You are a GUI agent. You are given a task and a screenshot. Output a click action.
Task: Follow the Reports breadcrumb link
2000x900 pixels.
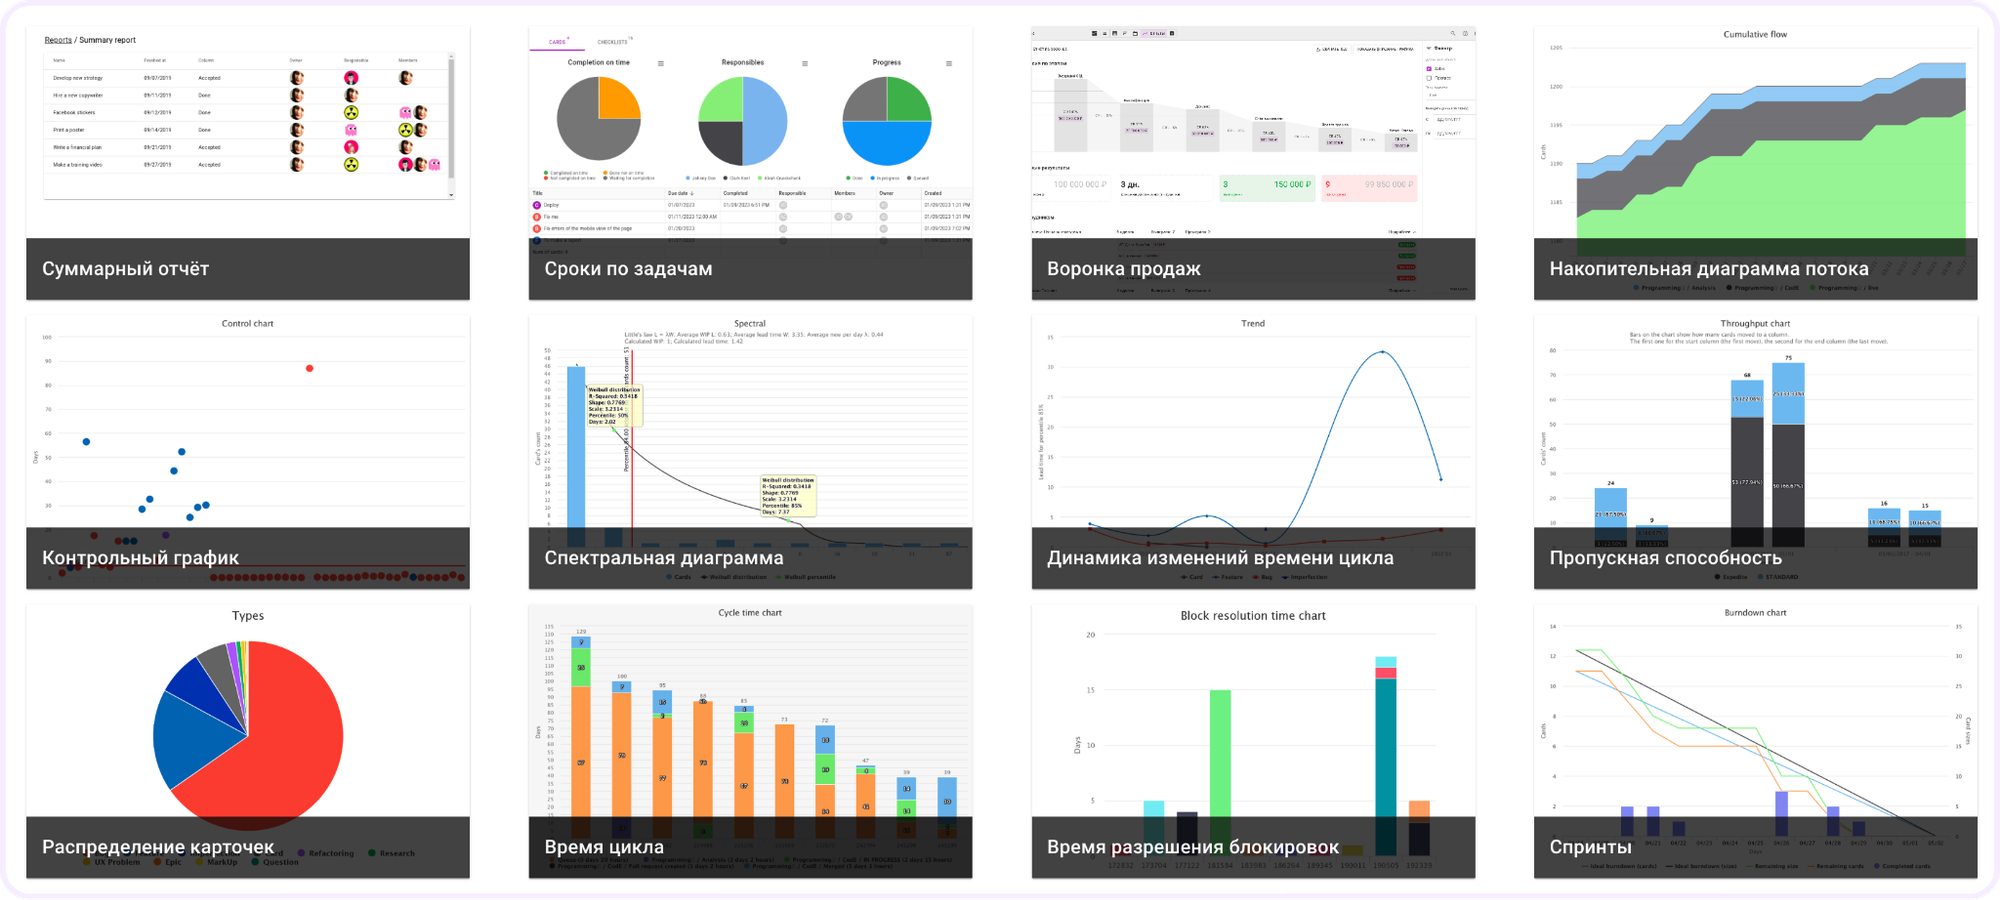tap(58, 40)
